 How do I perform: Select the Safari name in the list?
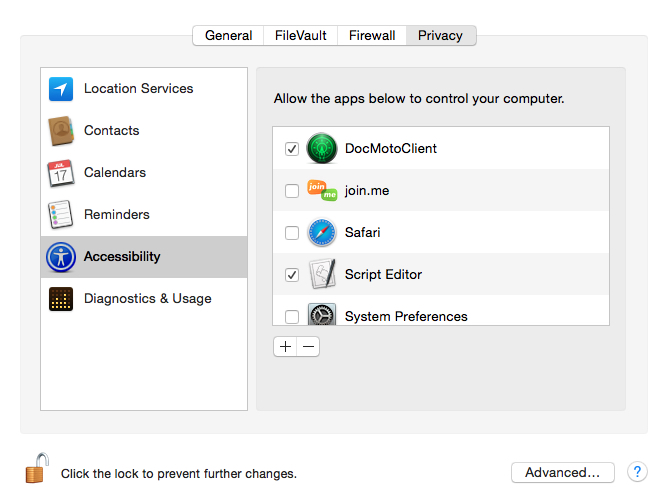pos(363,232)
